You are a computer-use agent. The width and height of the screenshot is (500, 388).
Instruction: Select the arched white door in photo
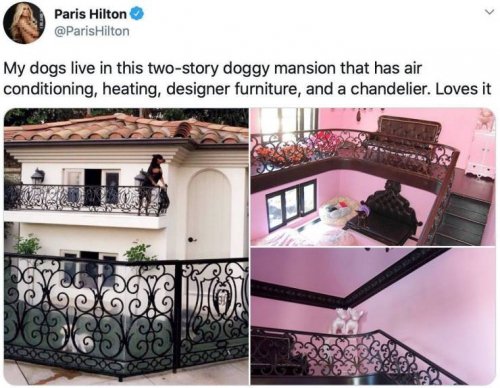(209, 214)
